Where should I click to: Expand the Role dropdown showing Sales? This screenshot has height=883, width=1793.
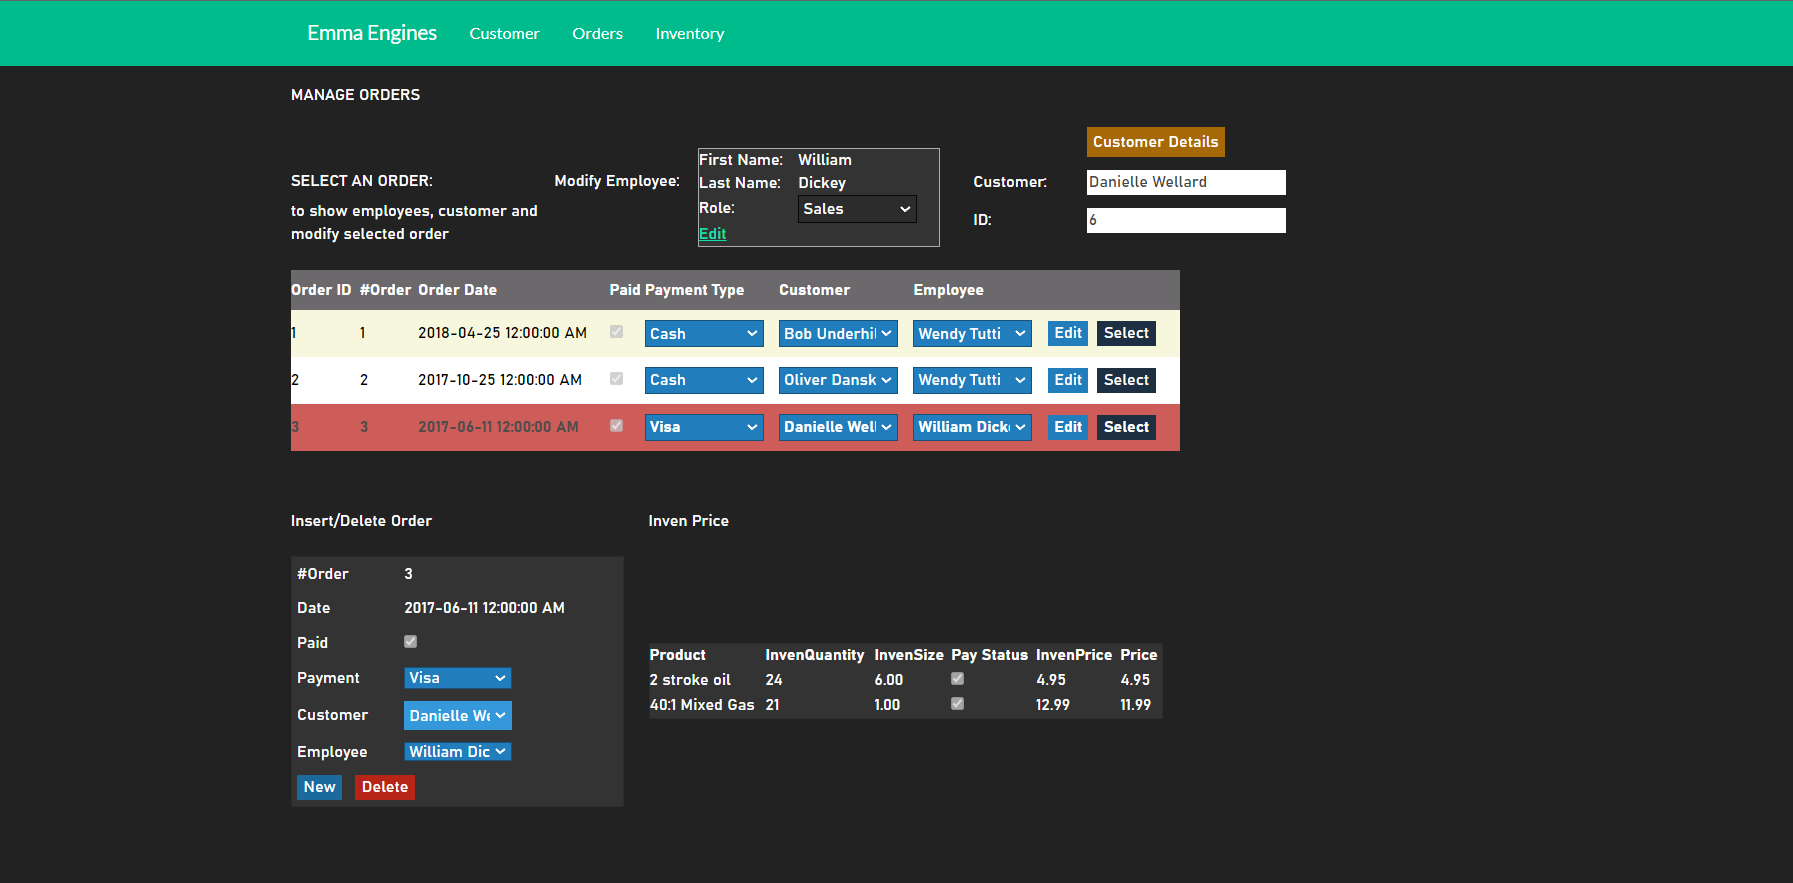857,209
